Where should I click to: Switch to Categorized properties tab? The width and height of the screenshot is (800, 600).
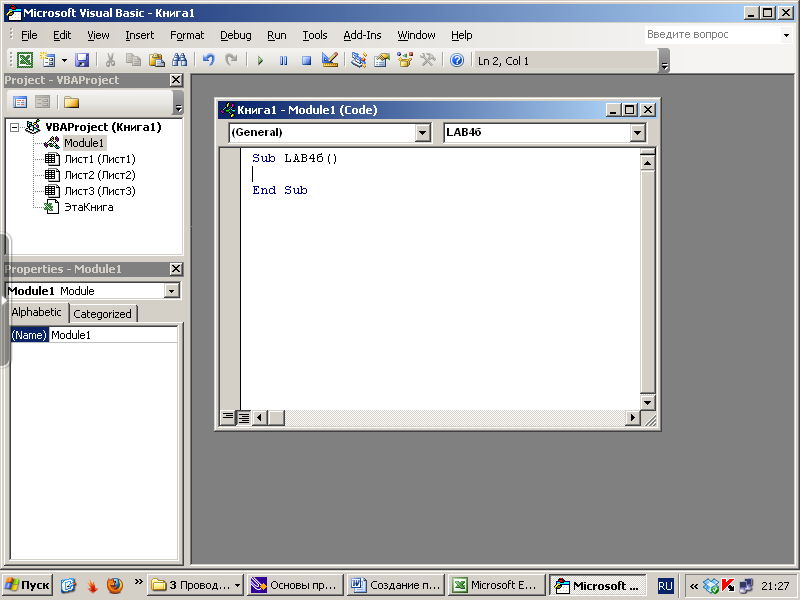pyautogui.click(x=102, y=314)
